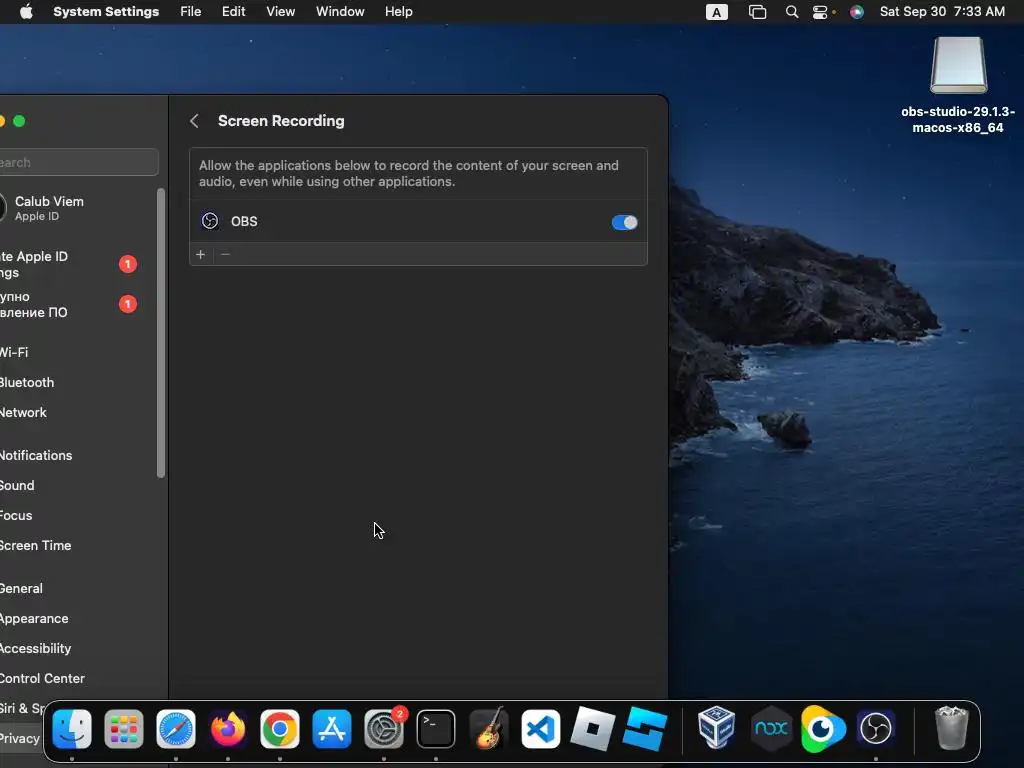The image size is (1024, 768).
Task: Open the Help menu
Action: pyautogui.click(x=398, y=12)
